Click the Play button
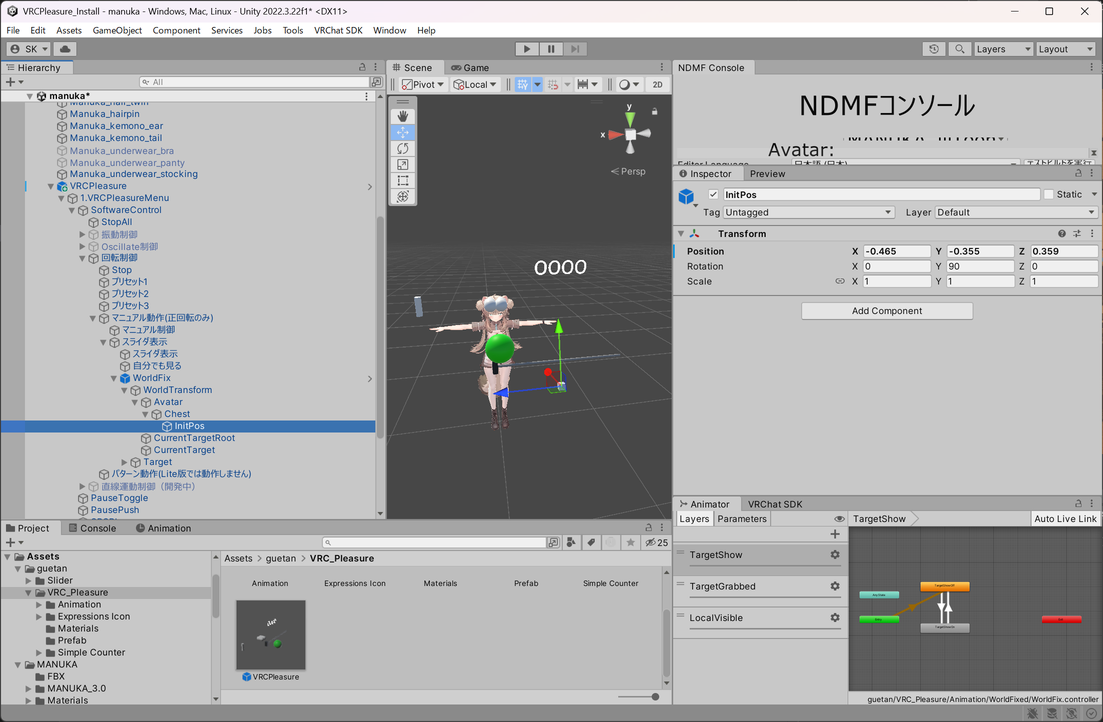The width and height of the screenshot is (1103, 722). 526,49
